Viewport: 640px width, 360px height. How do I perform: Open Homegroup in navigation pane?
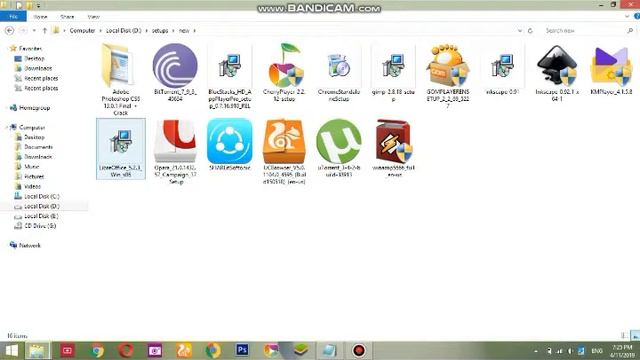(x=34, y=108)
